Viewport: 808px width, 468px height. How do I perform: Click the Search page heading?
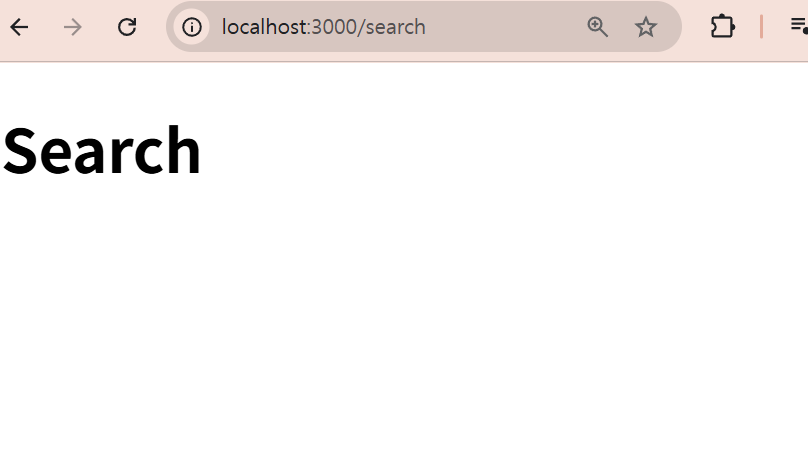tap(102, 151)
